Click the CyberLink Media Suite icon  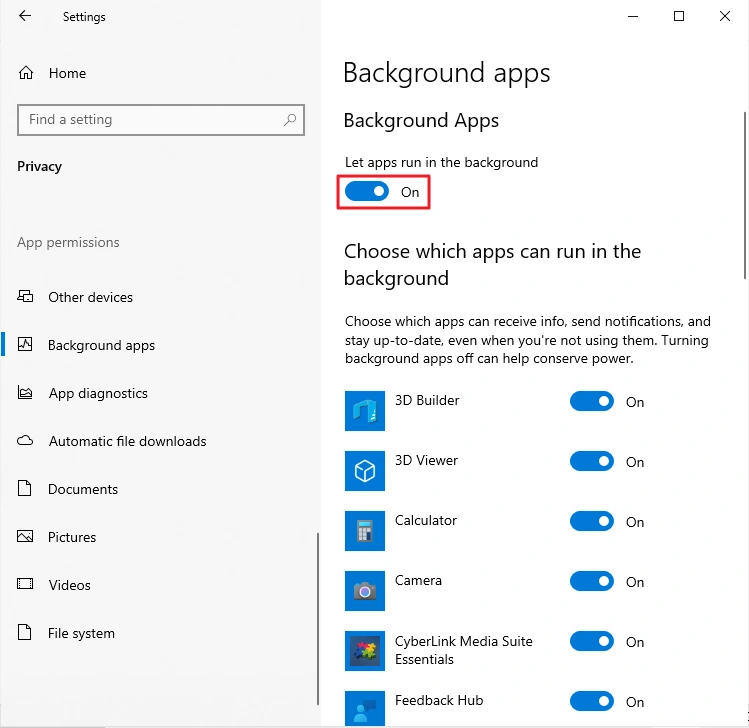(x=365, y=651)
